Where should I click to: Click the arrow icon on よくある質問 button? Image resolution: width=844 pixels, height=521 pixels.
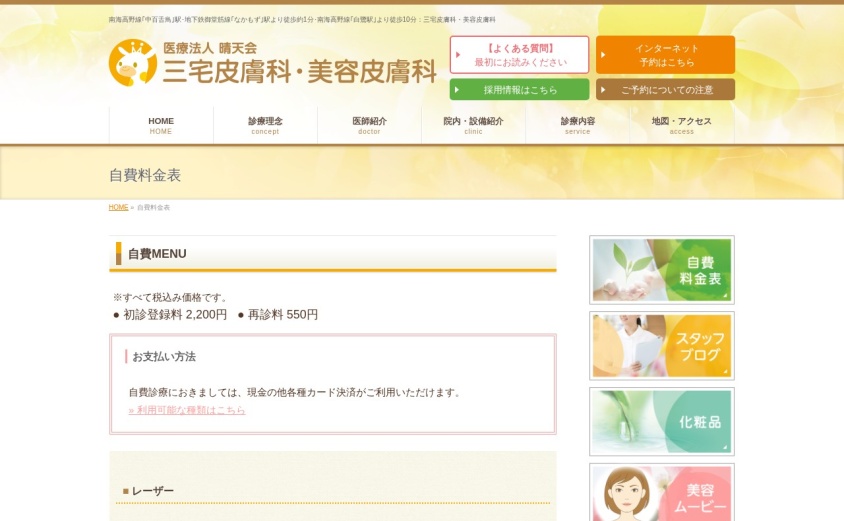[x=458, y=55]
